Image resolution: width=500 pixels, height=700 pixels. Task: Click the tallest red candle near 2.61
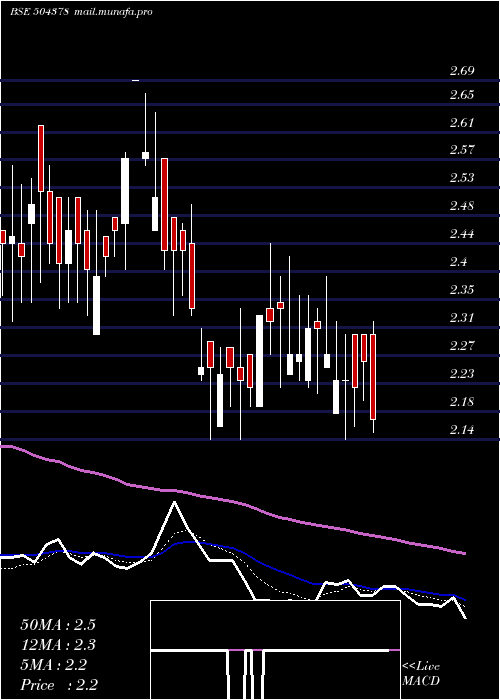click(x=41, y=158)
